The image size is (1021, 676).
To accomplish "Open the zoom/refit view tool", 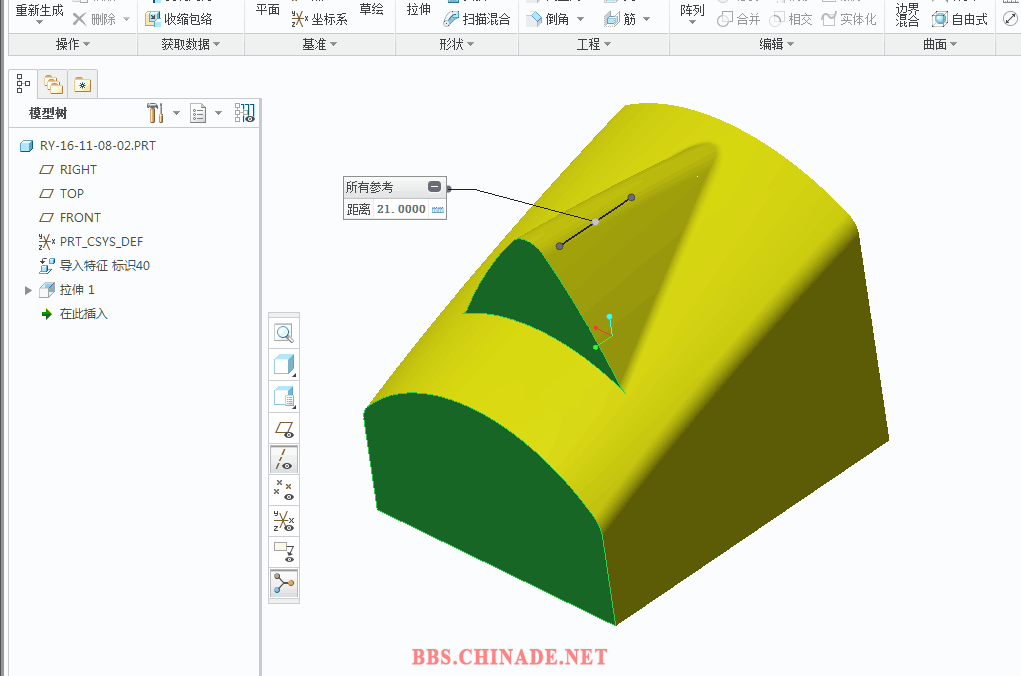I will pyautogui.click(x=284, y=334).
